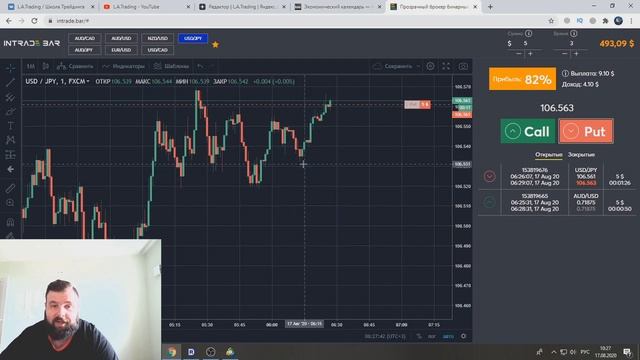Screen dimensions: 640x360
Task: Take a chart snapshot with camera icon
Action: [x=463, y=66]
